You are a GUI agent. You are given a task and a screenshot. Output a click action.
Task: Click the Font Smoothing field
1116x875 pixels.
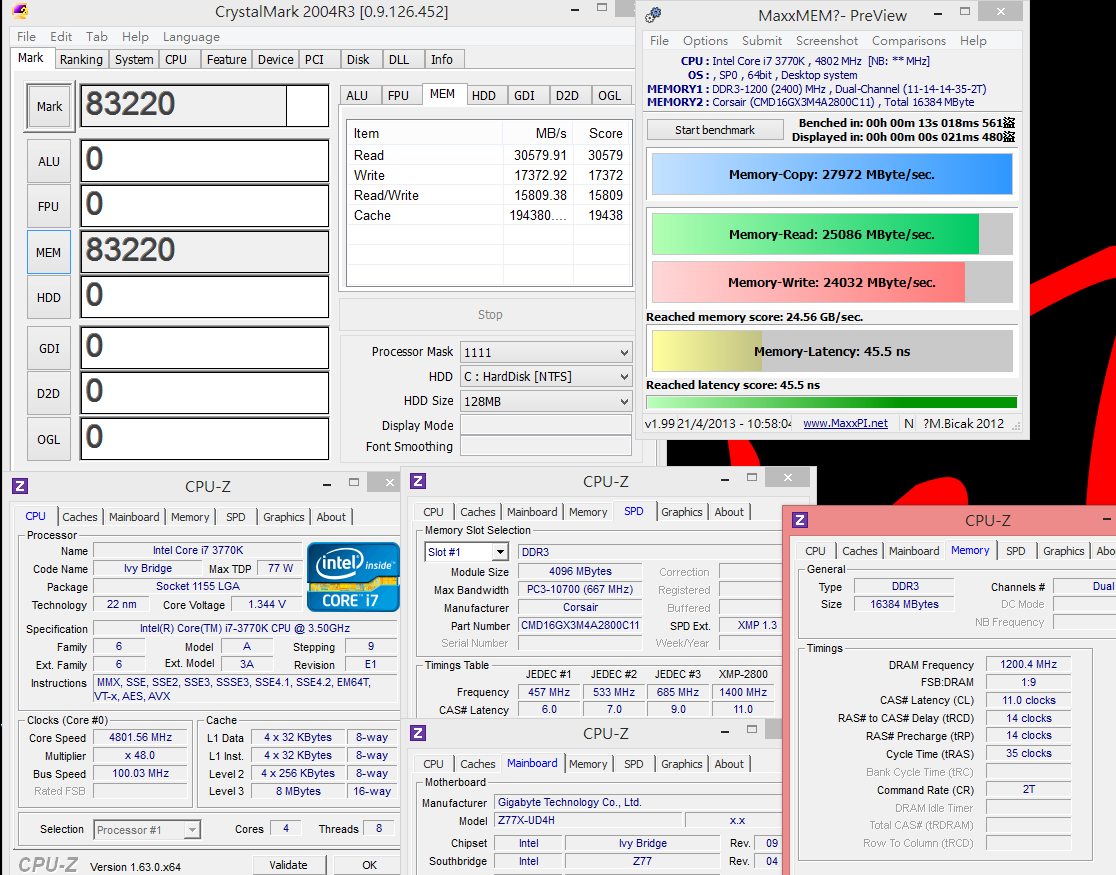pyautogui.click(x=545, y=447)
